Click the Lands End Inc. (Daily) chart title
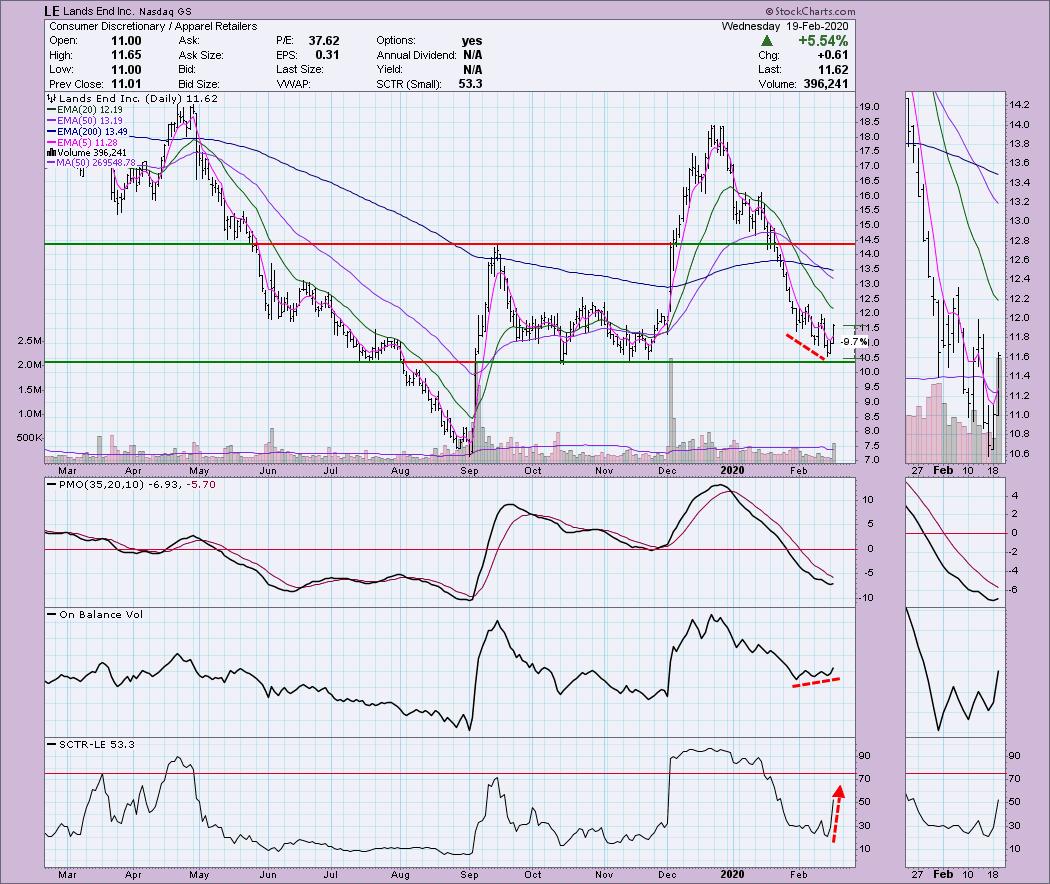This screenshot has height=884, width=1050. [x=133, y=98]
